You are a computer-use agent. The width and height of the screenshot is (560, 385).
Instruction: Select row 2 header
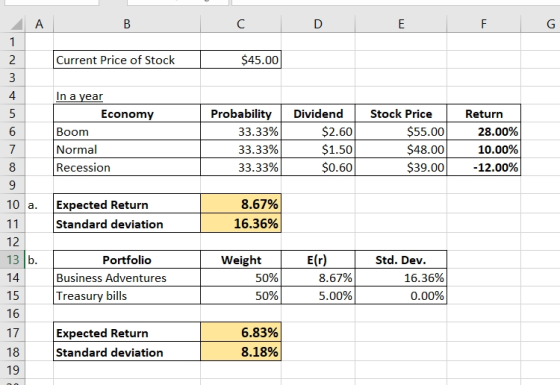12,60
